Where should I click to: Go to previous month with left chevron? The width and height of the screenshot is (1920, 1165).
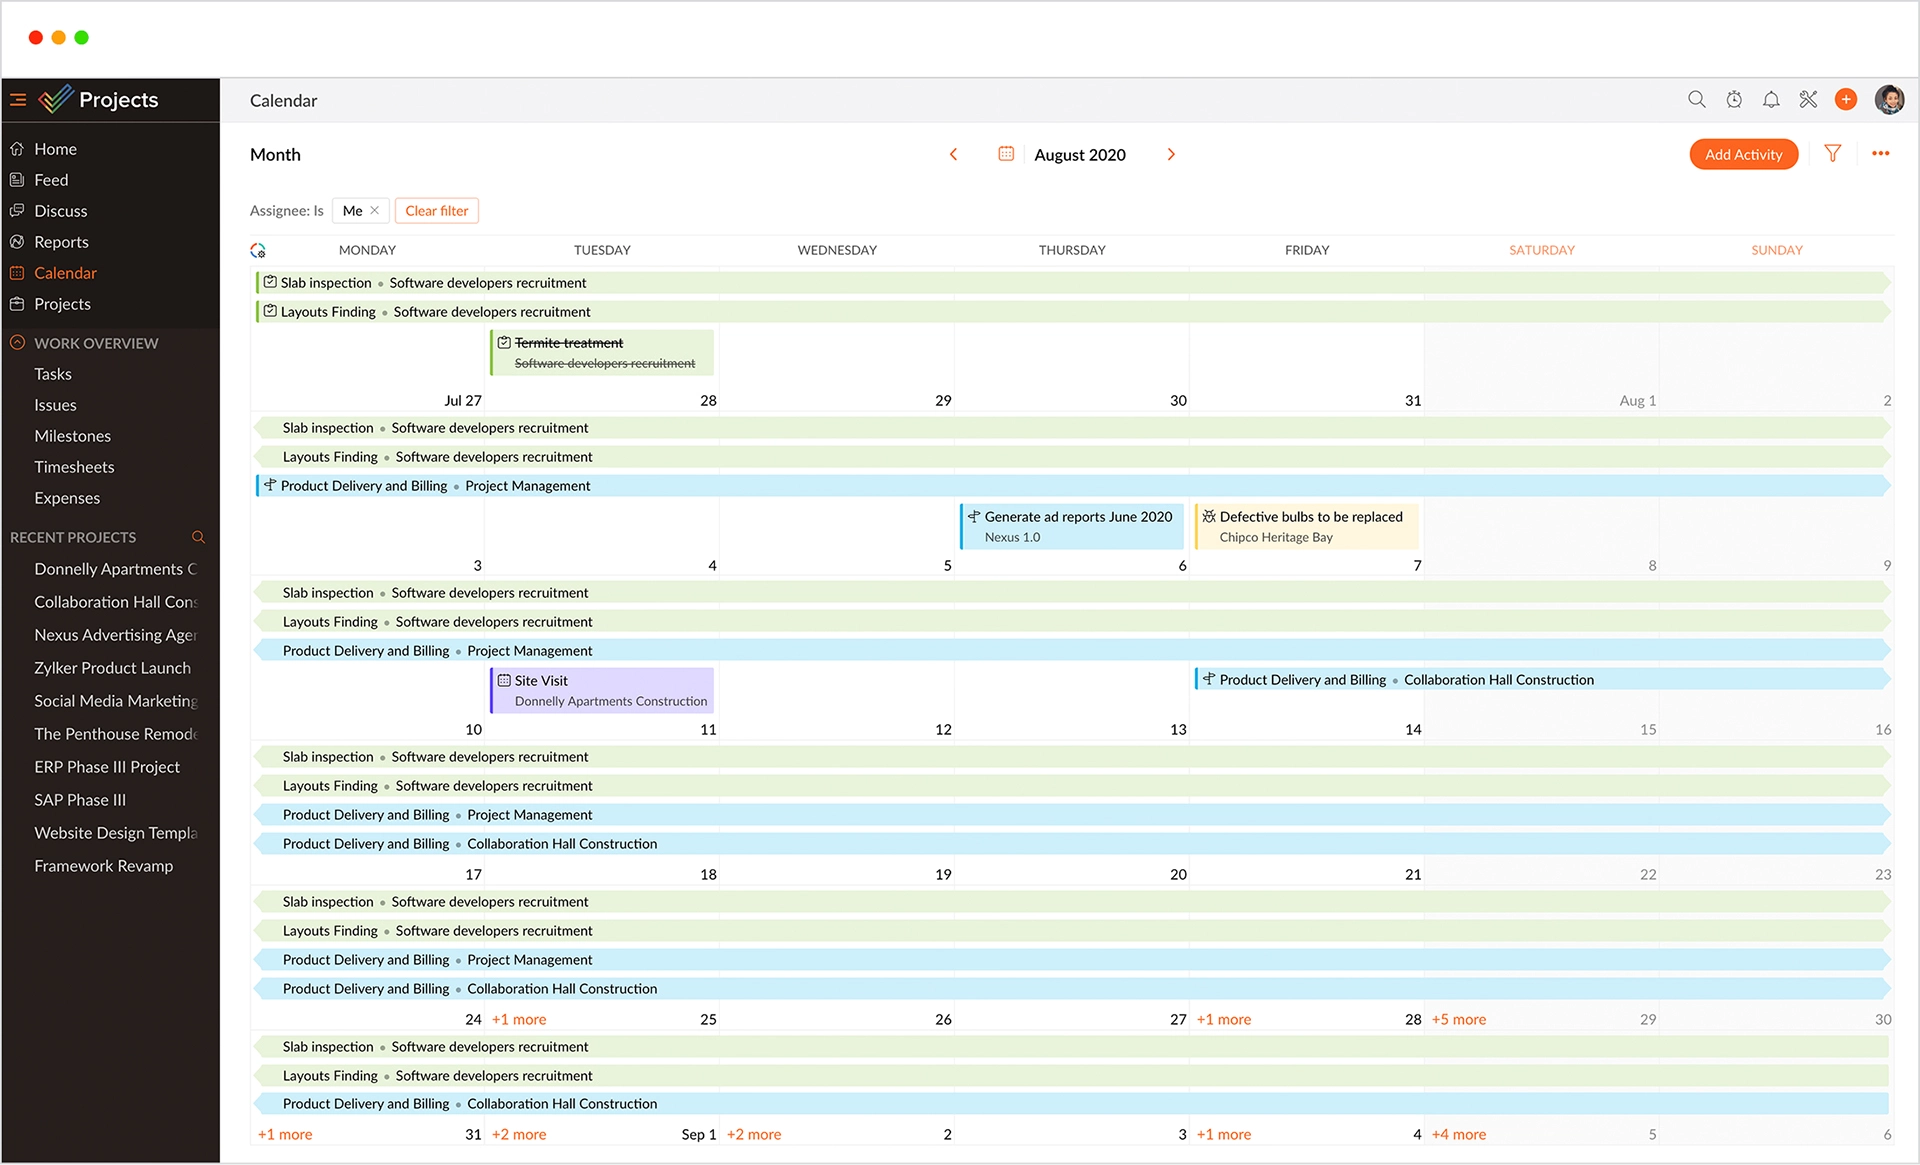(x=953, y=154)
